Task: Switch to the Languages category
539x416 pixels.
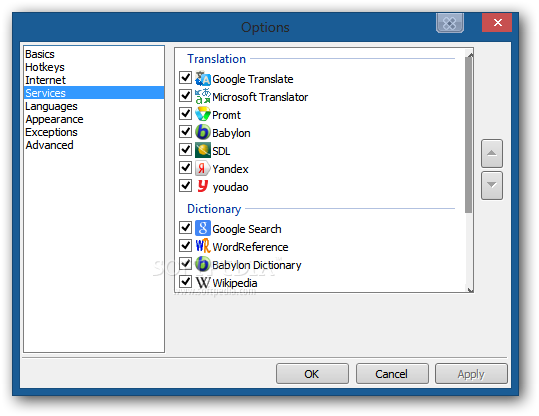Action: coord(94,106)
